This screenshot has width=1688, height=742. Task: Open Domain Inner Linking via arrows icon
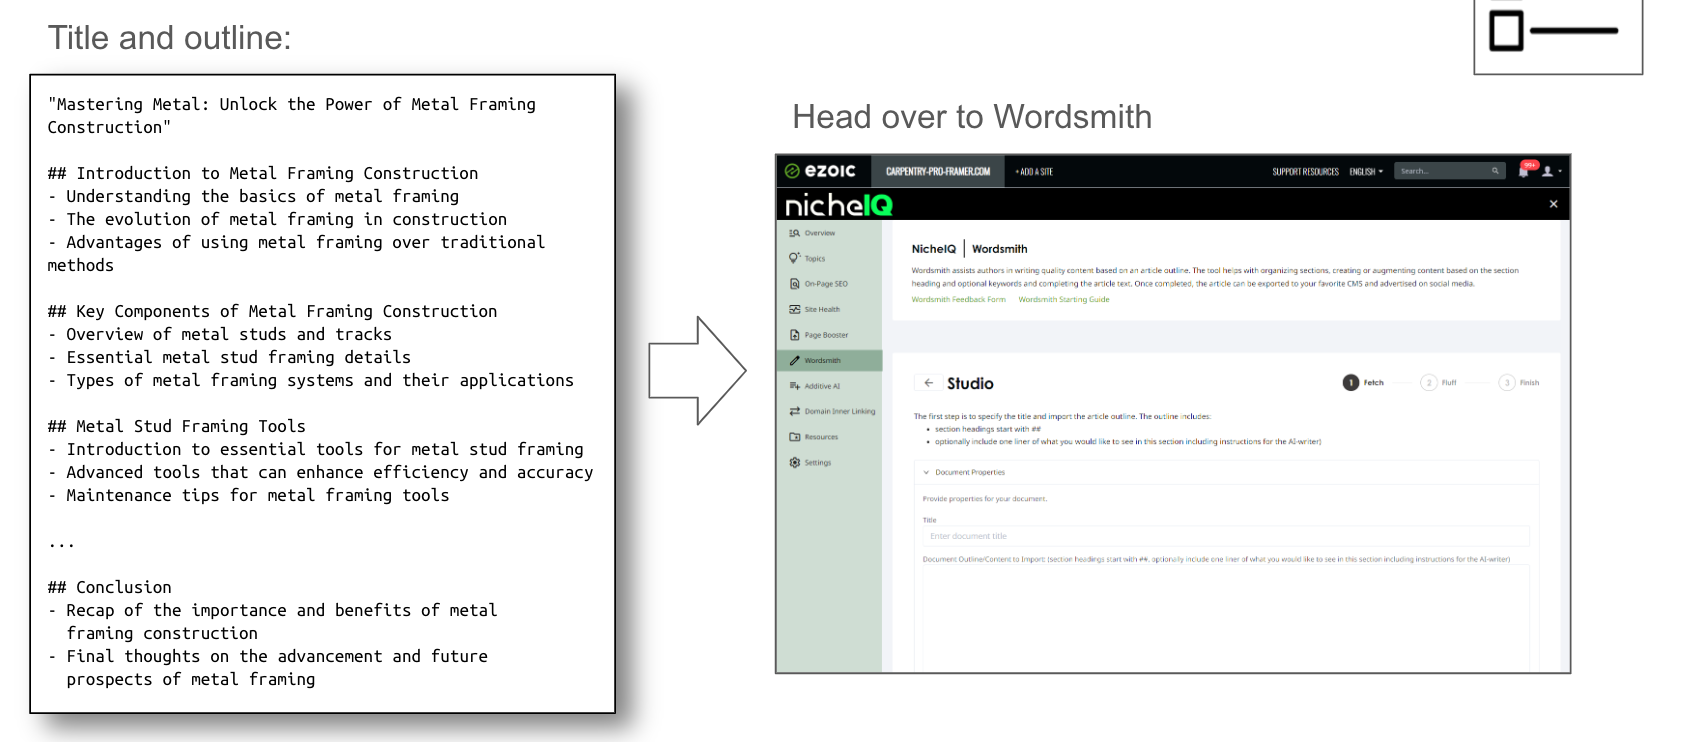click(x=794, y=411)
